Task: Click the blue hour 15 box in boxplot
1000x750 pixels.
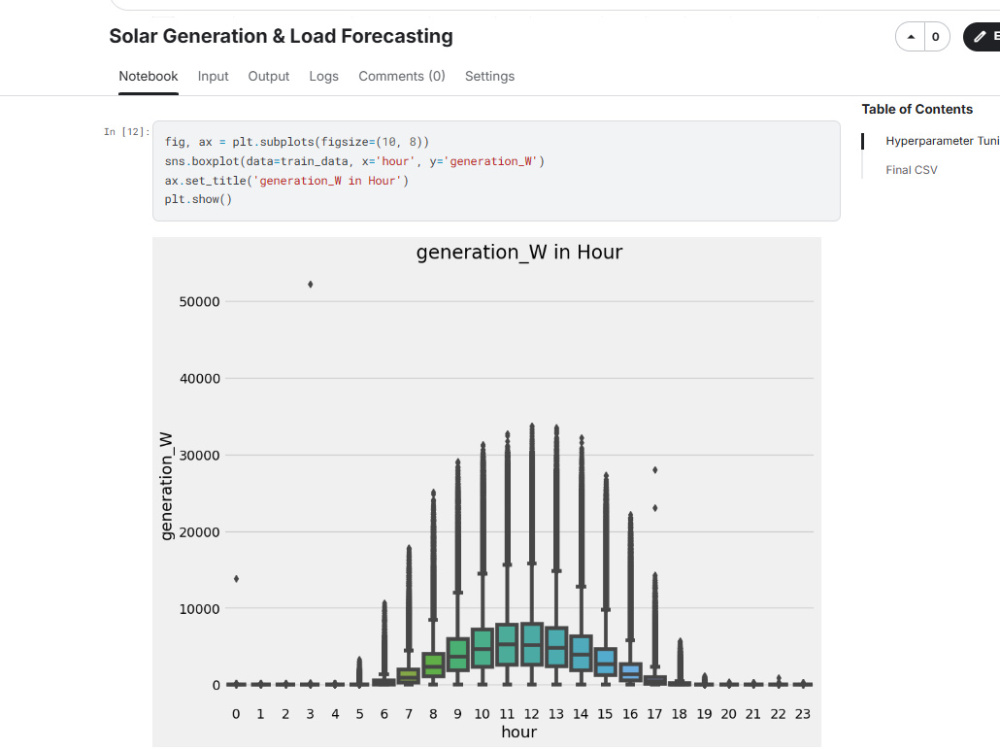Action: pos(605,661)
